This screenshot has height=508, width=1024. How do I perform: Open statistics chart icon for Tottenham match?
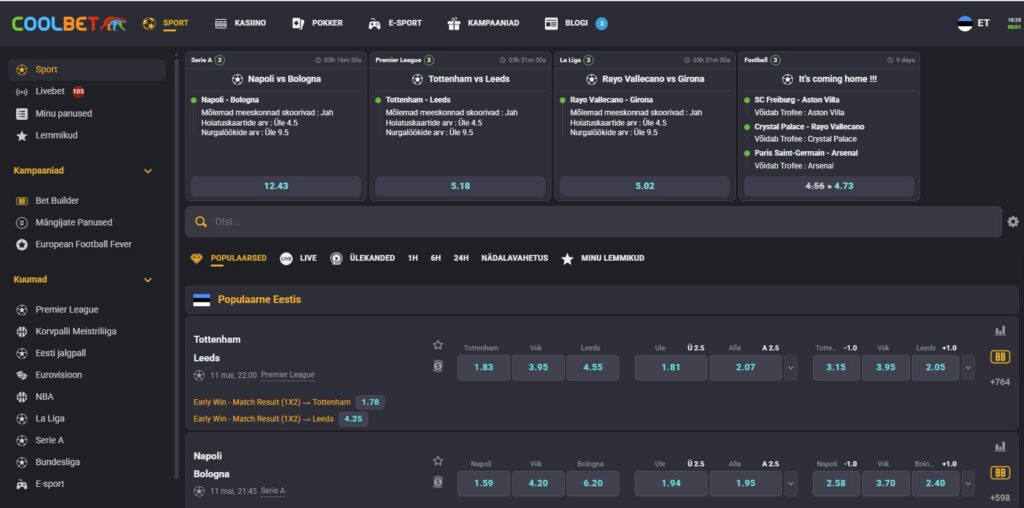pos(1000,331)
